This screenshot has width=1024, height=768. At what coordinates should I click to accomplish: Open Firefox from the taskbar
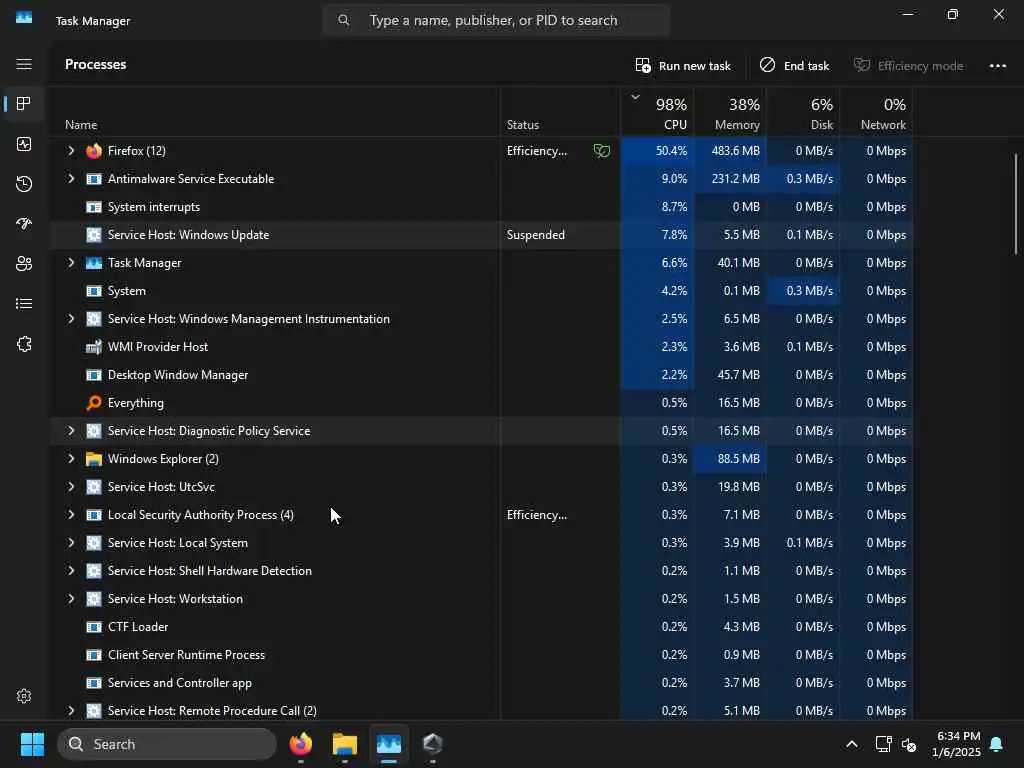(300, 744)
